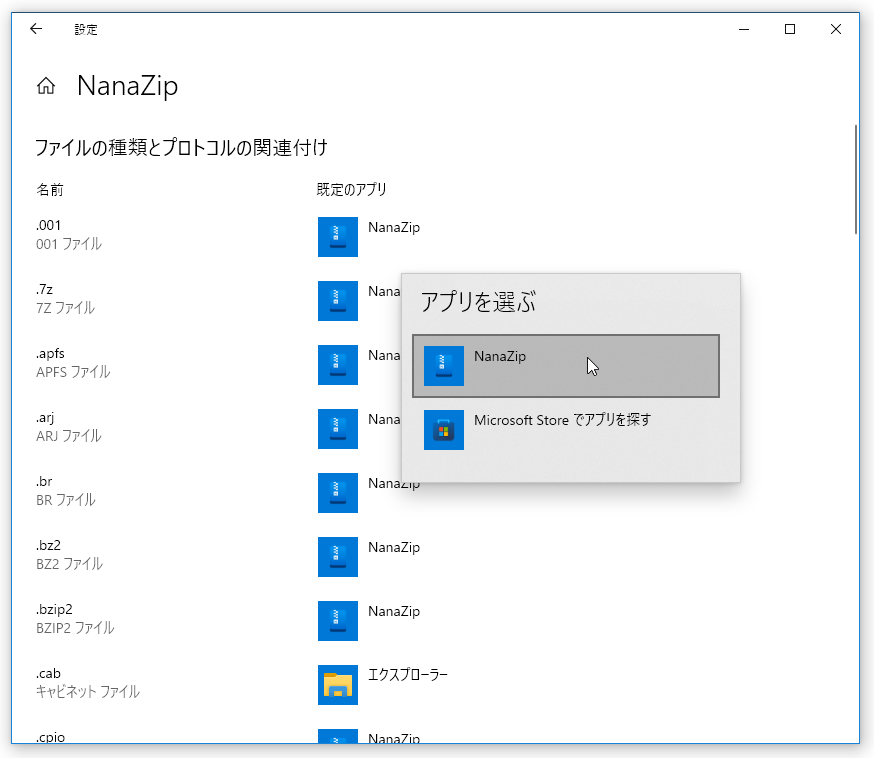
Task: Open Settings home via the house icon
Action: tap(46, 86)
